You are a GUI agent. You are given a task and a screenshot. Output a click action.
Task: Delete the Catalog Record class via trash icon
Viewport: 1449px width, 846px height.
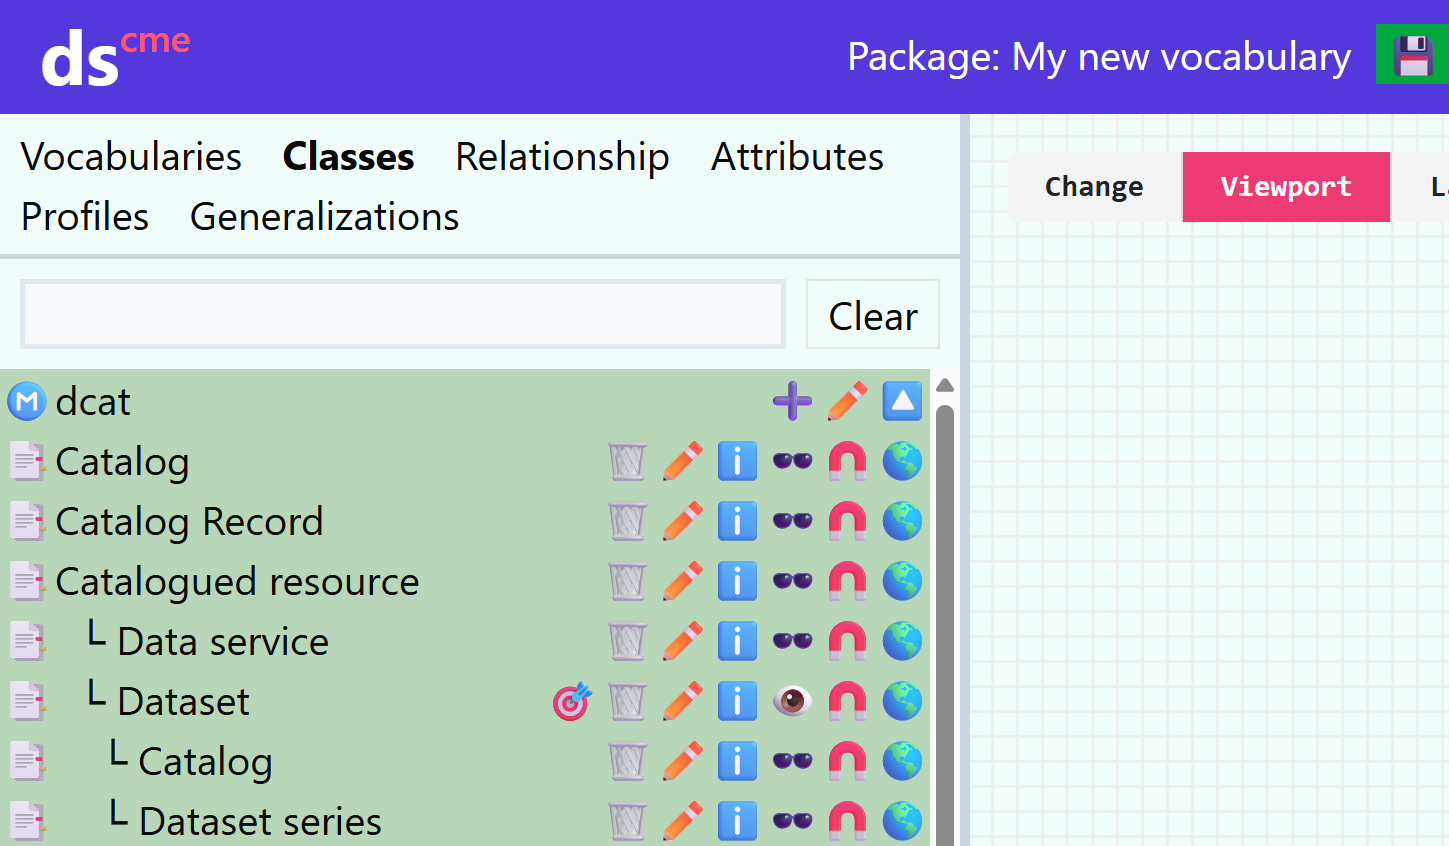click(628, 522)
